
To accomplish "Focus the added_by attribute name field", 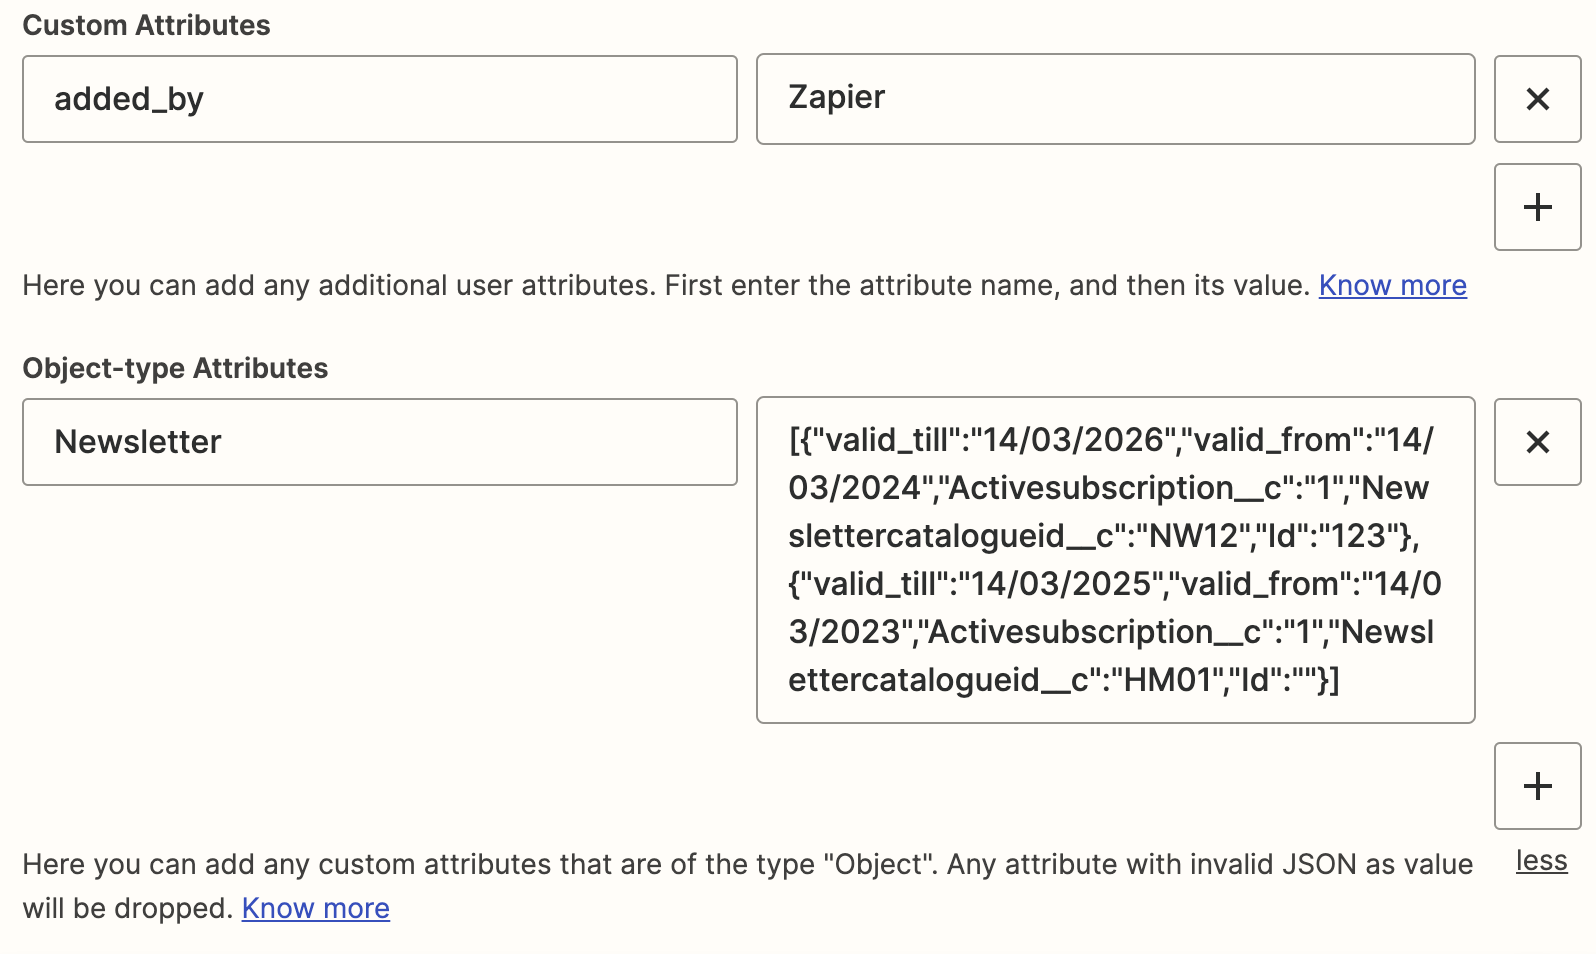I will point(380,99).
